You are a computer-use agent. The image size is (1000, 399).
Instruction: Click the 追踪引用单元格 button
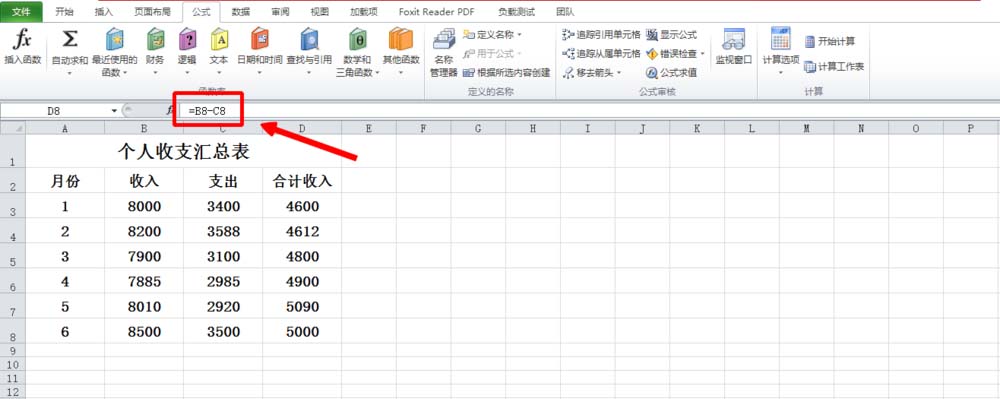pos(601,34)
